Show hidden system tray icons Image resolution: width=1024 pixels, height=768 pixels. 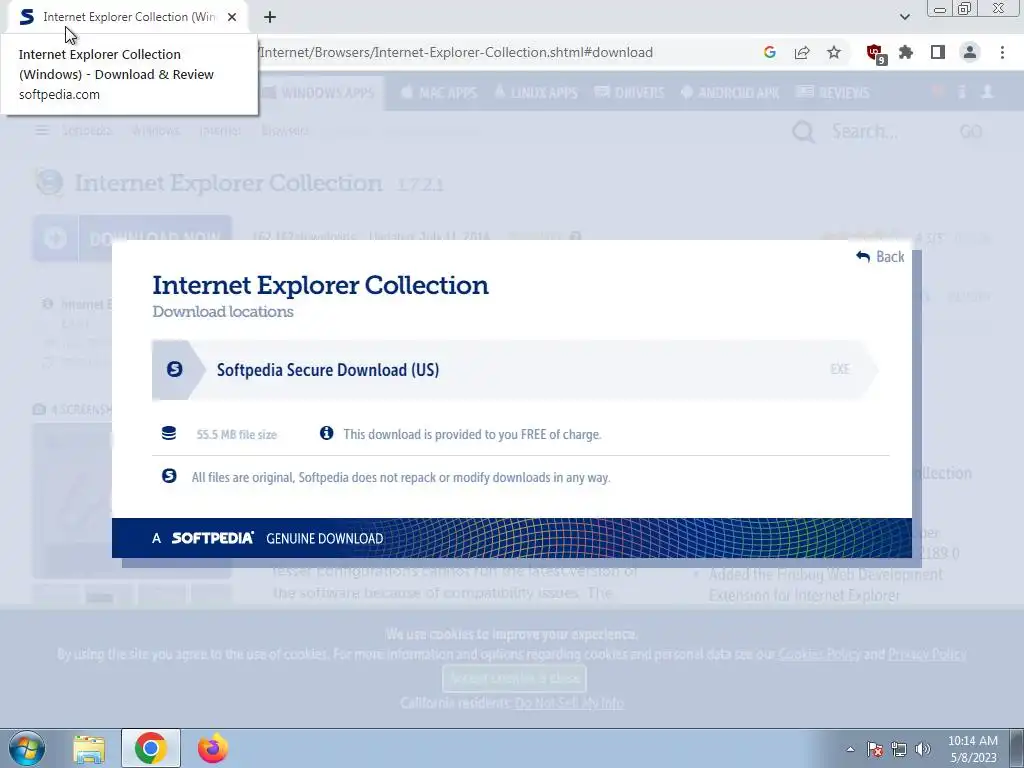point(850,749)
